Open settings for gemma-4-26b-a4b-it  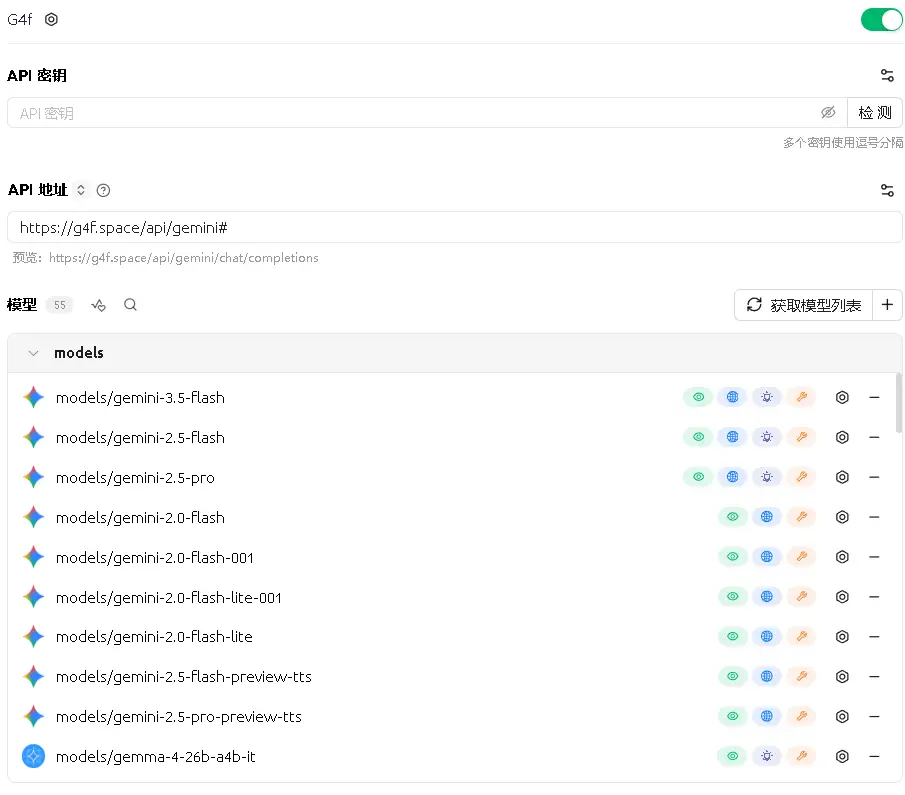point(842,756)
